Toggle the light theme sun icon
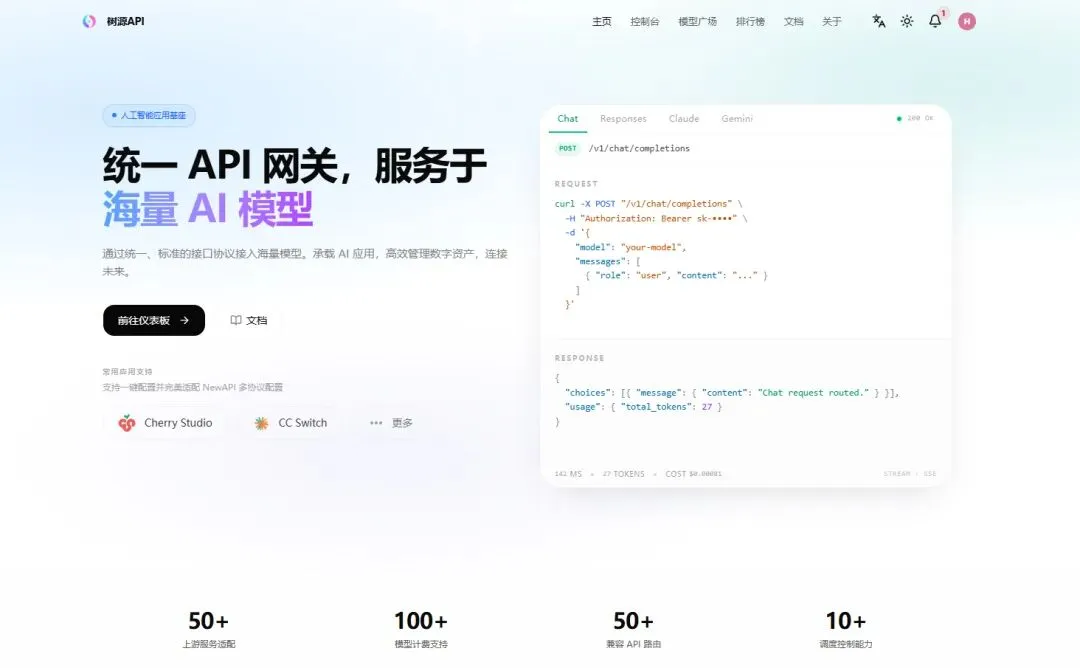The image size is (1080, 668). pos(907,21)
